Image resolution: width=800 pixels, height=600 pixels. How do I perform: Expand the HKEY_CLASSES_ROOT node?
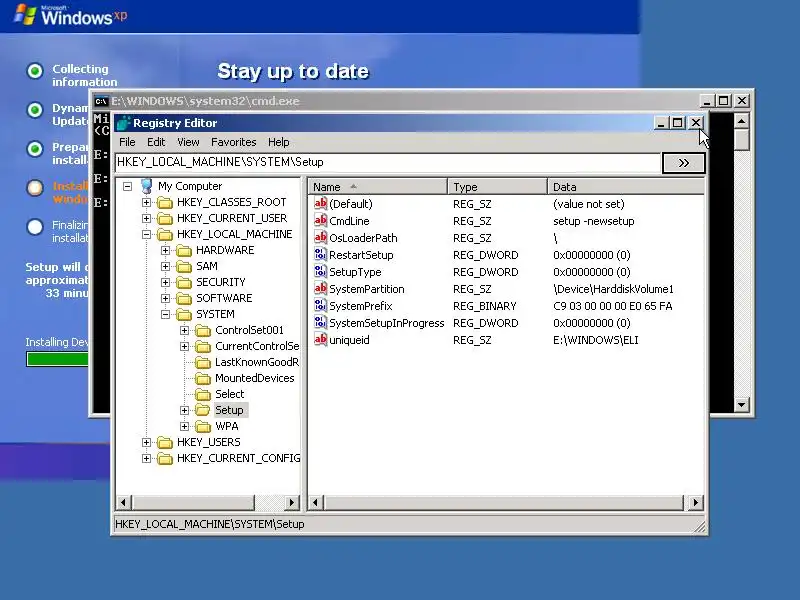tap(146, 203)
